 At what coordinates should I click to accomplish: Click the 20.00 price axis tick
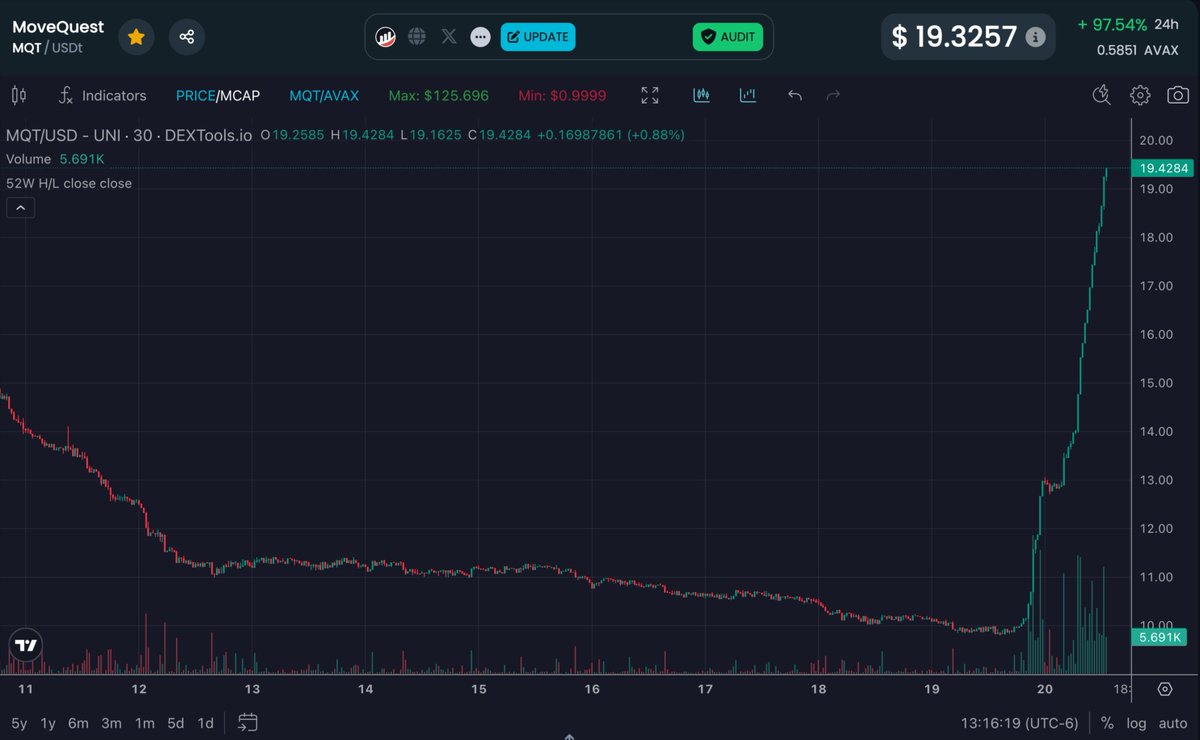point(1156,140)
